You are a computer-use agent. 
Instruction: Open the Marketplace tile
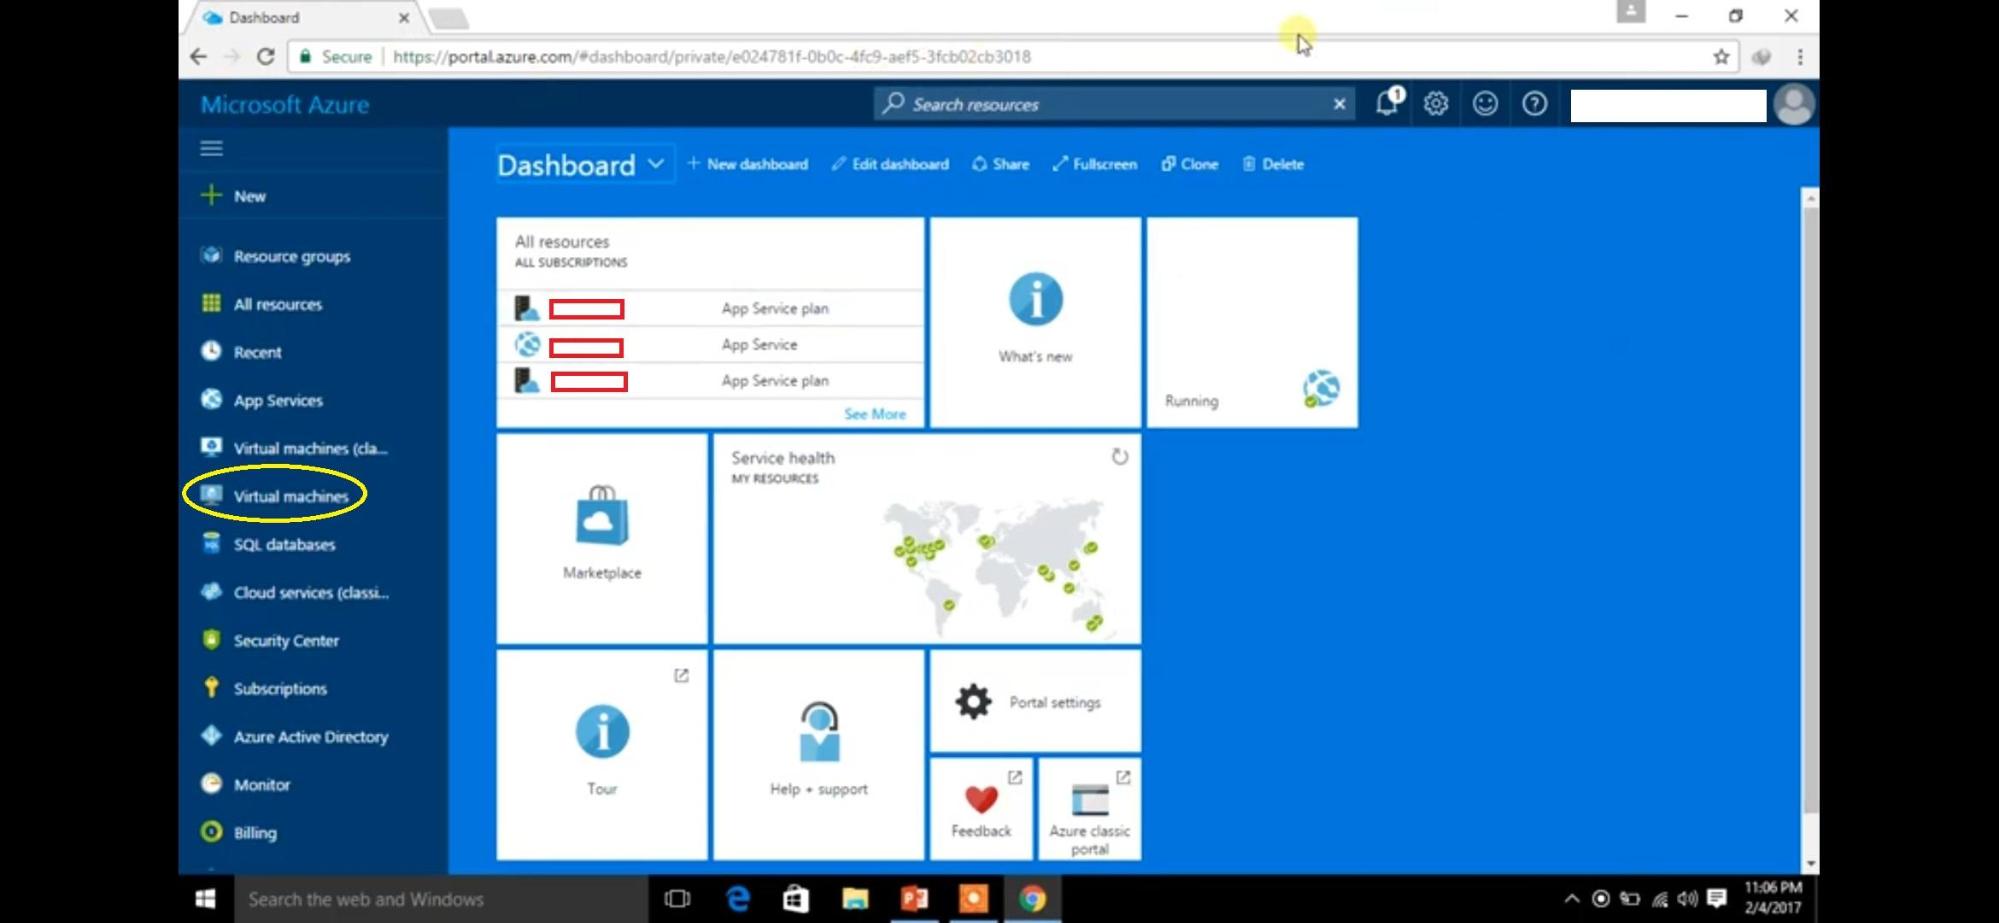(x=602, y=539)
